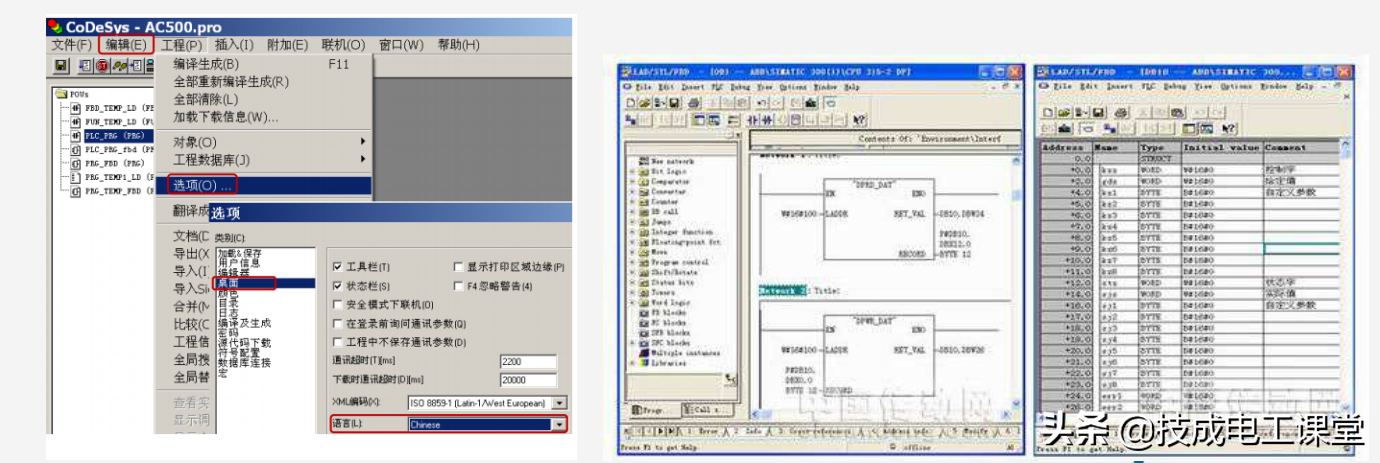Enable 在登录前询问通讯参数(Q) checkbox
Screen dimensions: 1380x463
coord(337,324)
